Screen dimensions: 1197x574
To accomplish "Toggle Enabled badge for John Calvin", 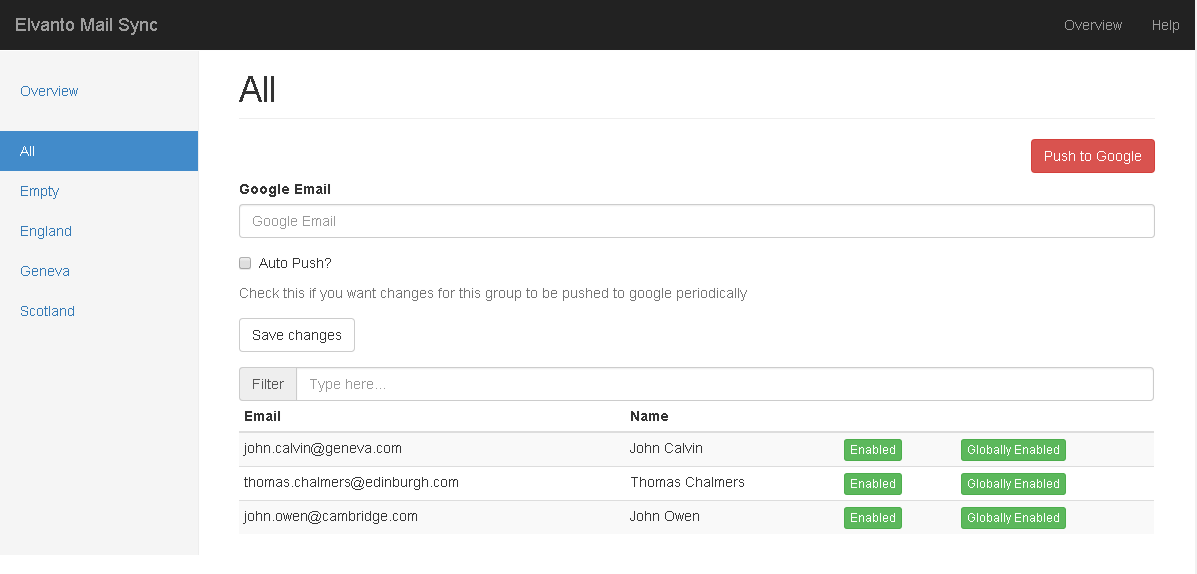I will point(872,450).
